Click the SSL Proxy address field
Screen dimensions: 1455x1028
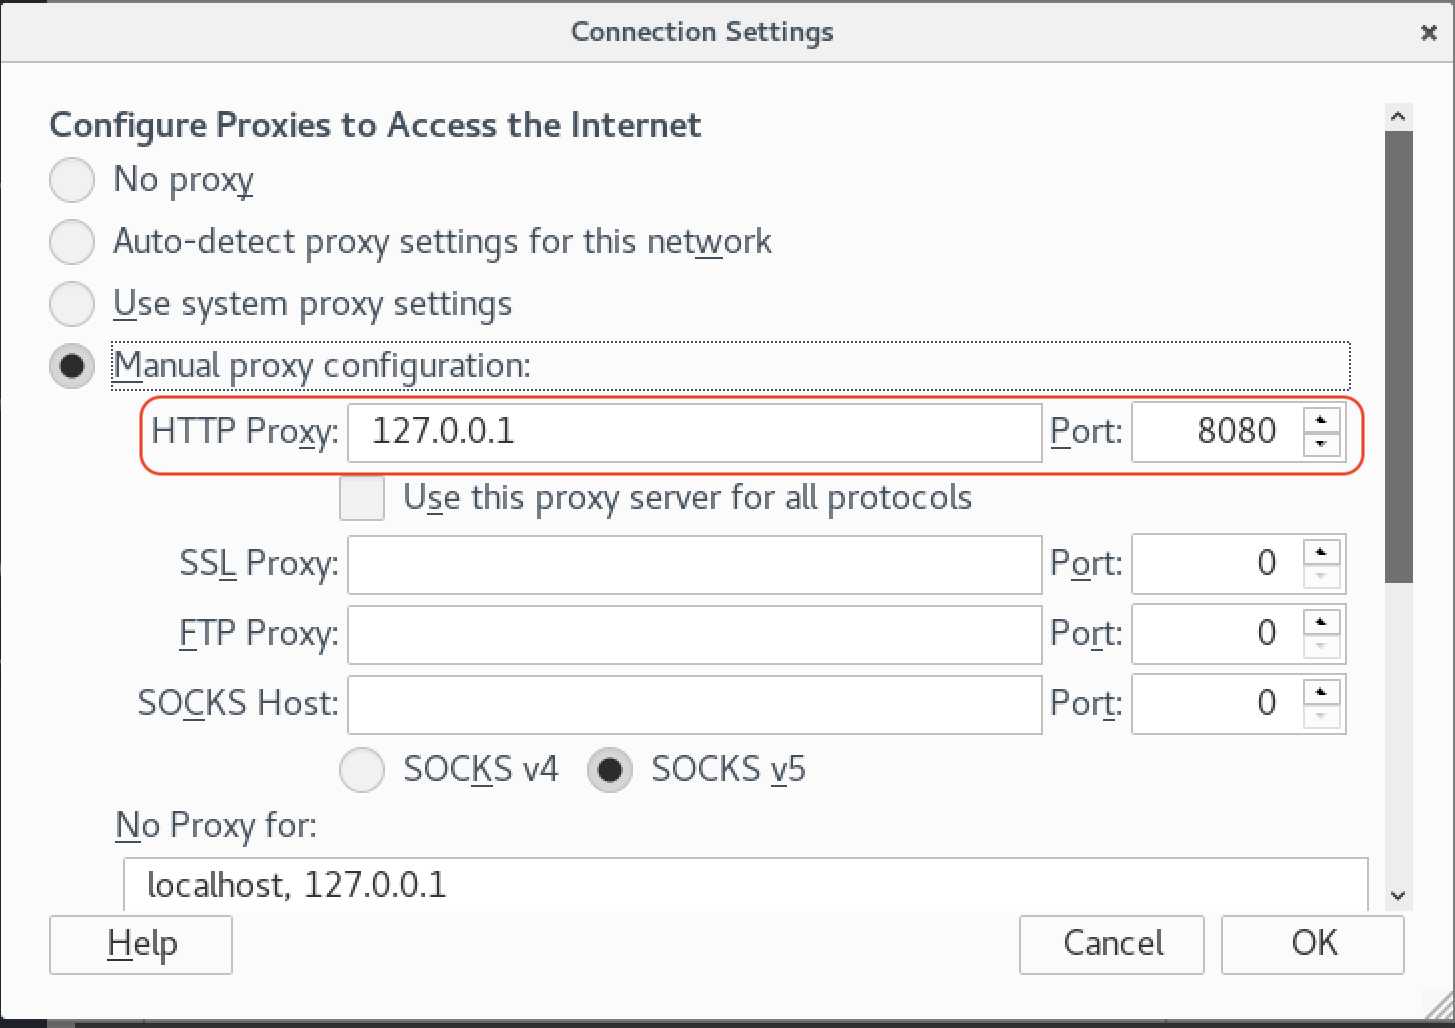tap(694, 564)
